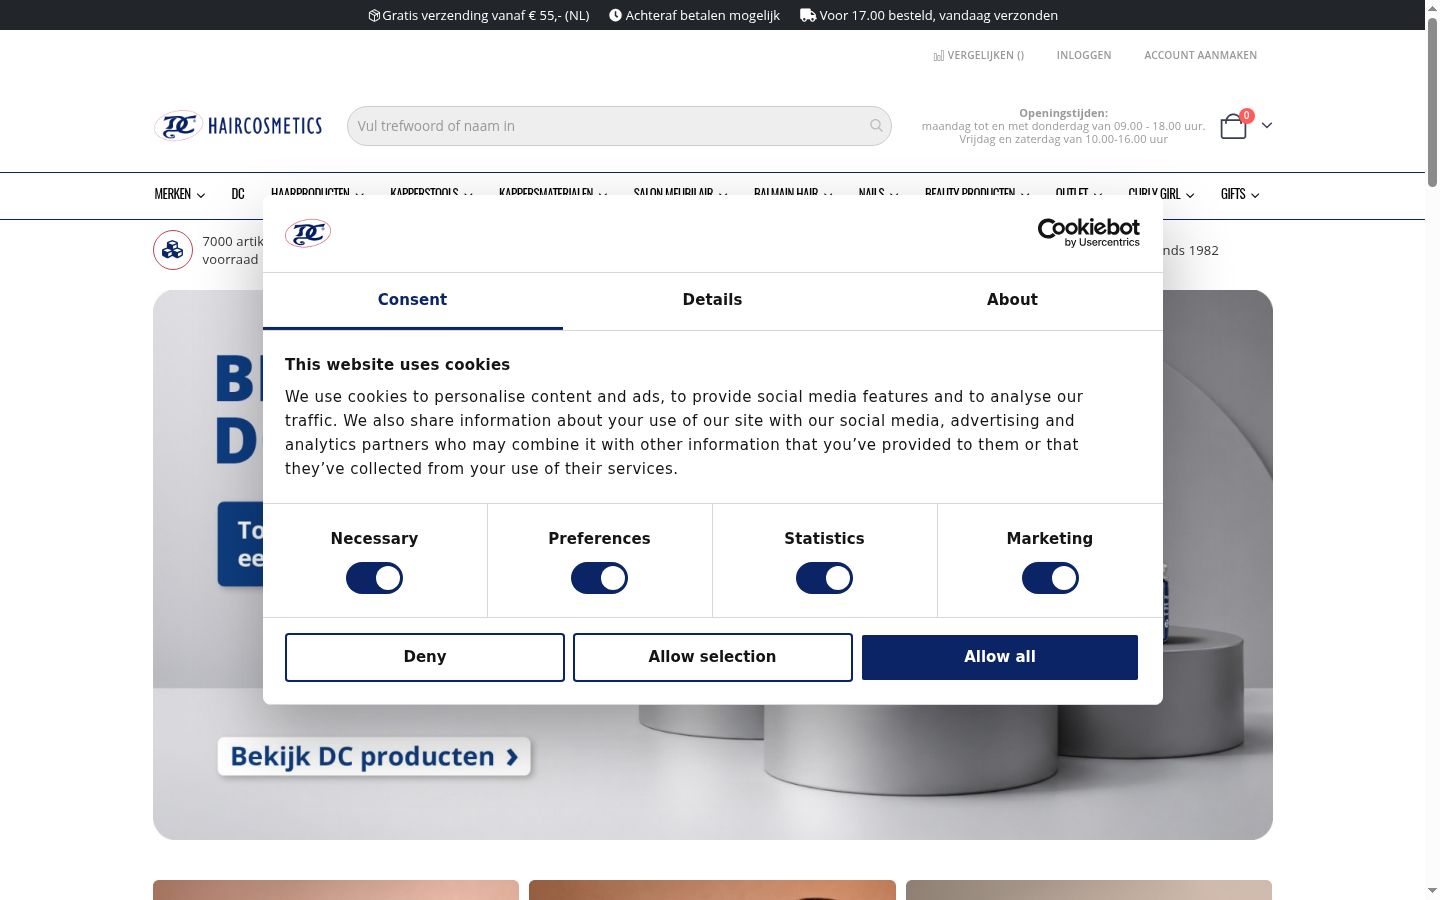Click the Cookiebot by Usercentrics logo
The image size is (1440, 900).
point(1088,232)
